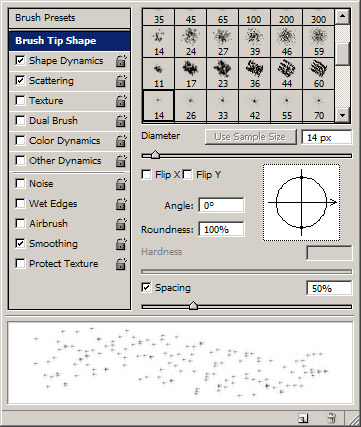Toggle the lock icon for Noise

click(x=121, y=184)
